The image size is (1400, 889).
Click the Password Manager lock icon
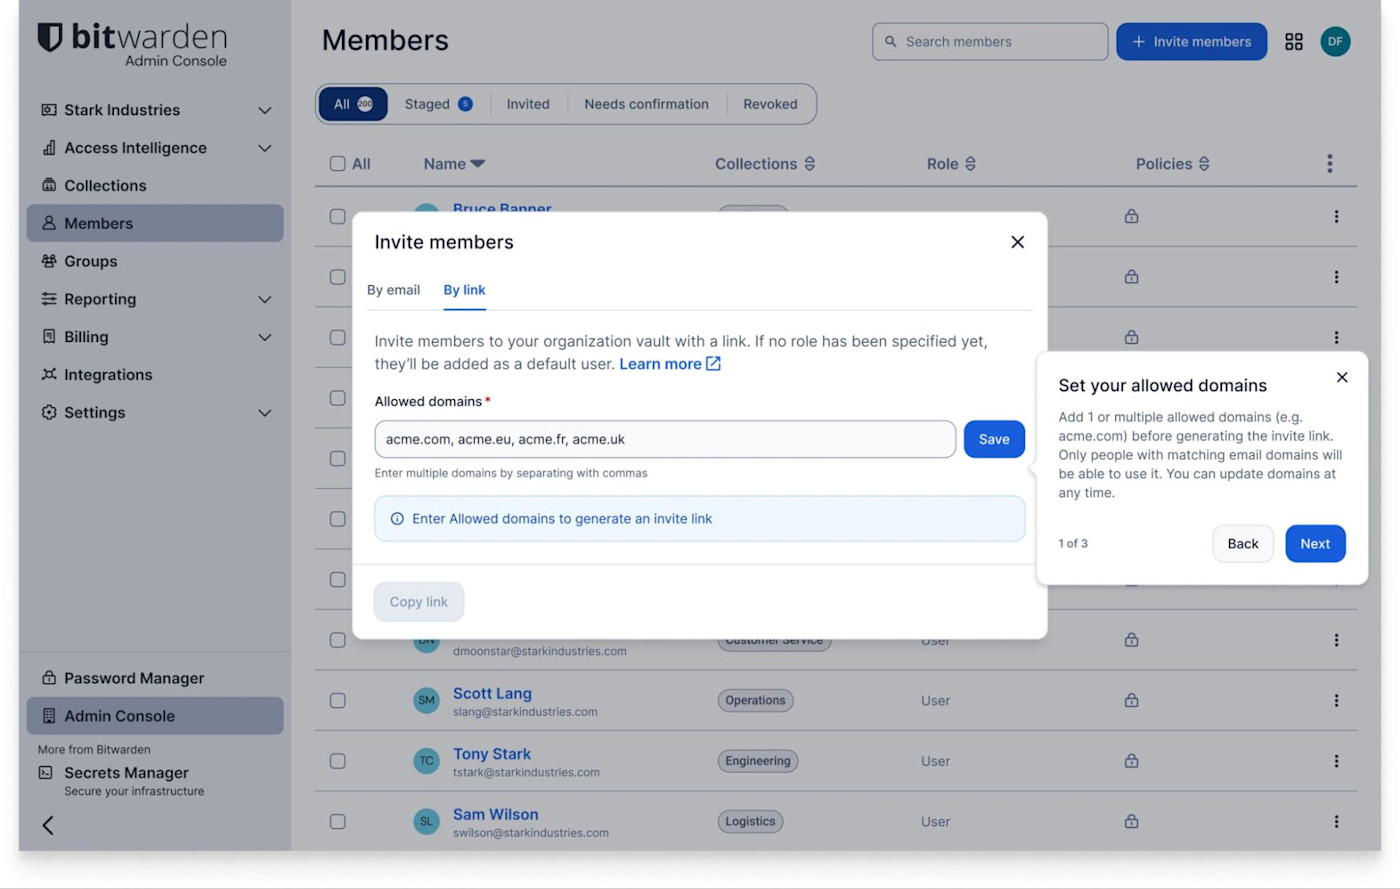click(x=48, y=677)
